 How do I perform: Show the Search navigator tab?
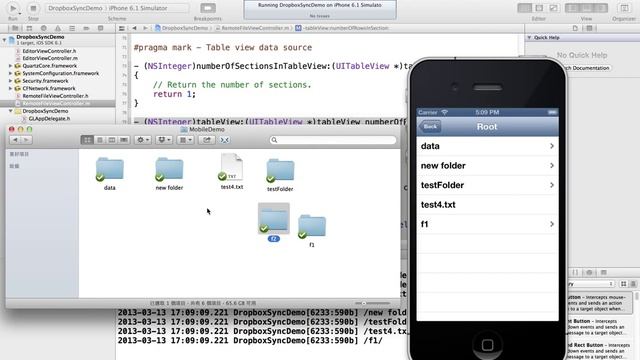point(43,28)
